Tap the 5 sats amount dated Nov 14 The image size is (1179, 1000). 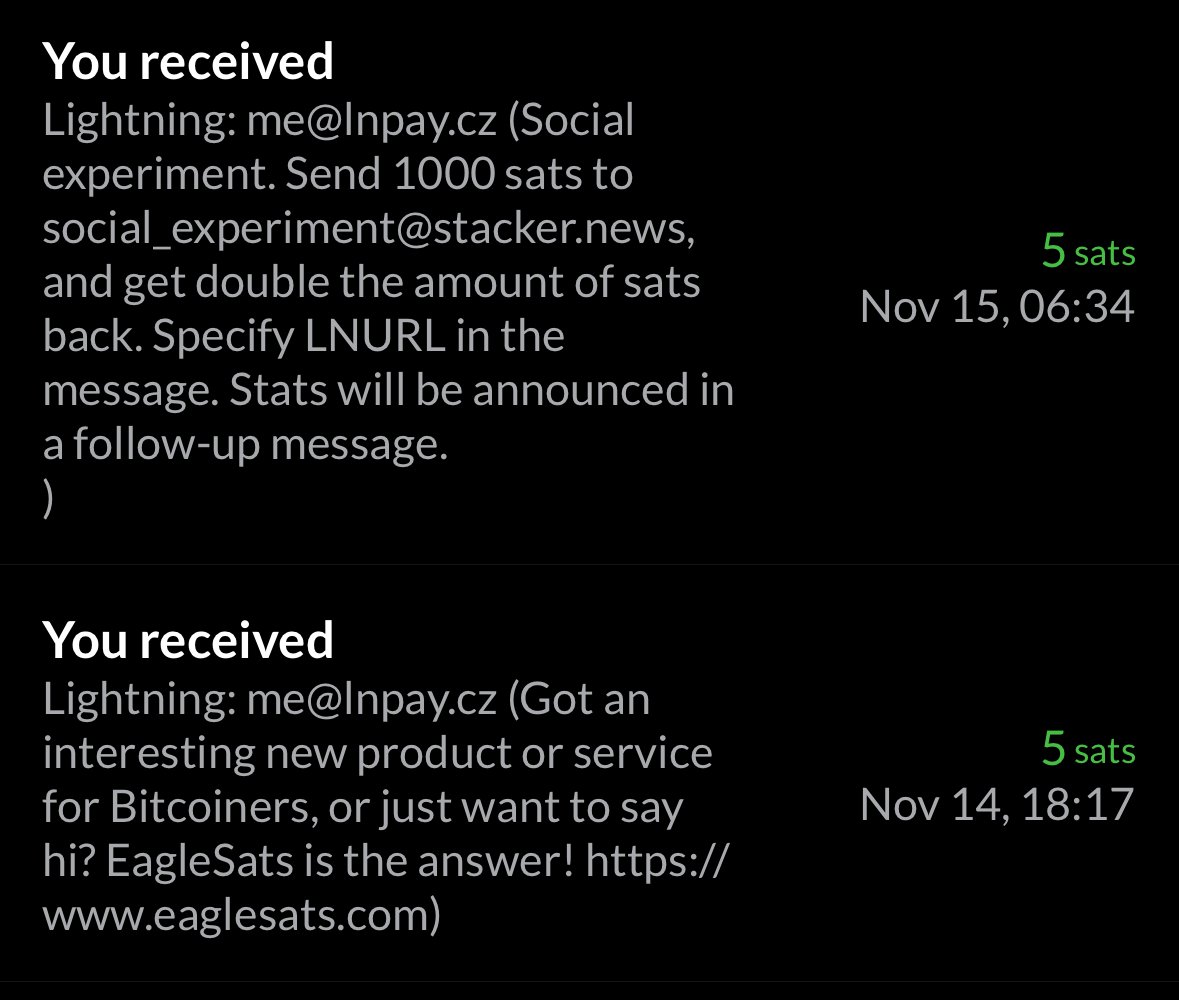point(1088,749)
